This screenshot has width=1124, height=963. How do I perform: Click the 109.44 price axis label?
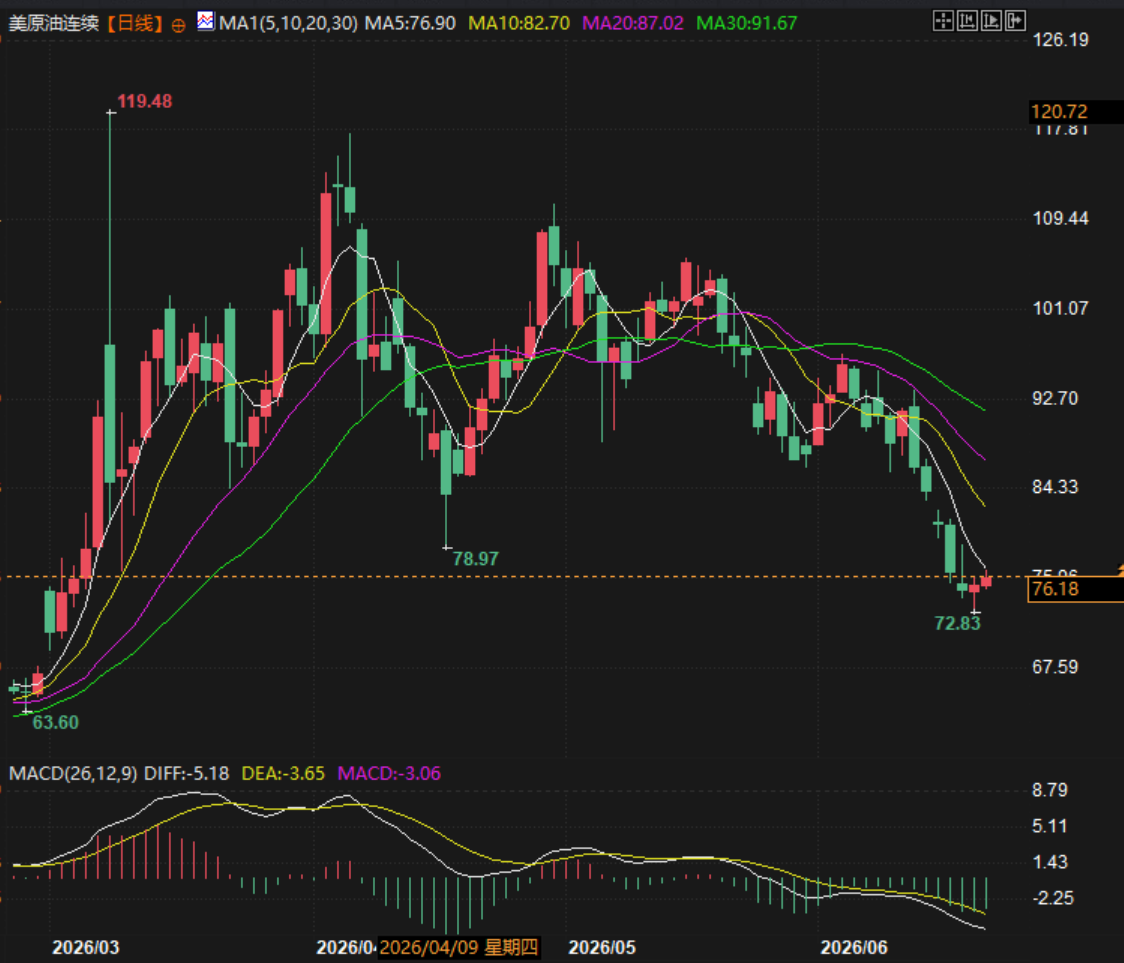(1060, 219)
